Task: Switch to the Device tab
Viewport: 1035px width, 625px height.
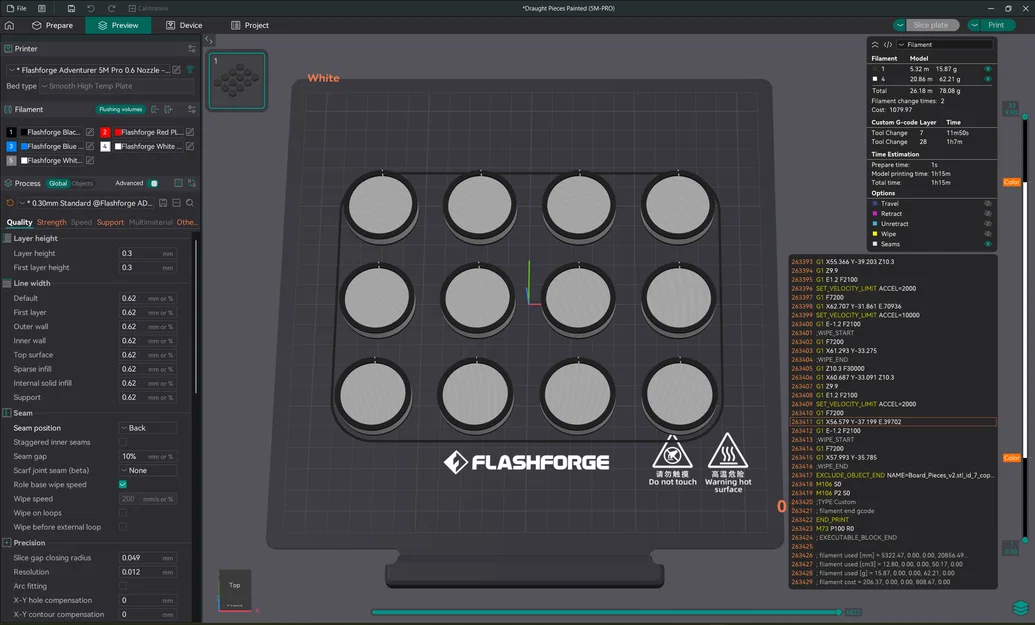Action: tap(184, 25)
